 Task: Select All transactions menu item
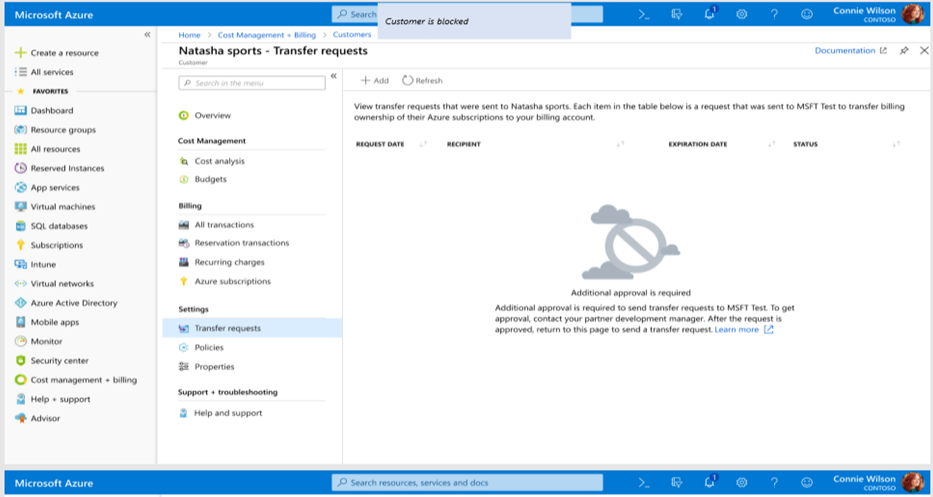click(217, 225)
